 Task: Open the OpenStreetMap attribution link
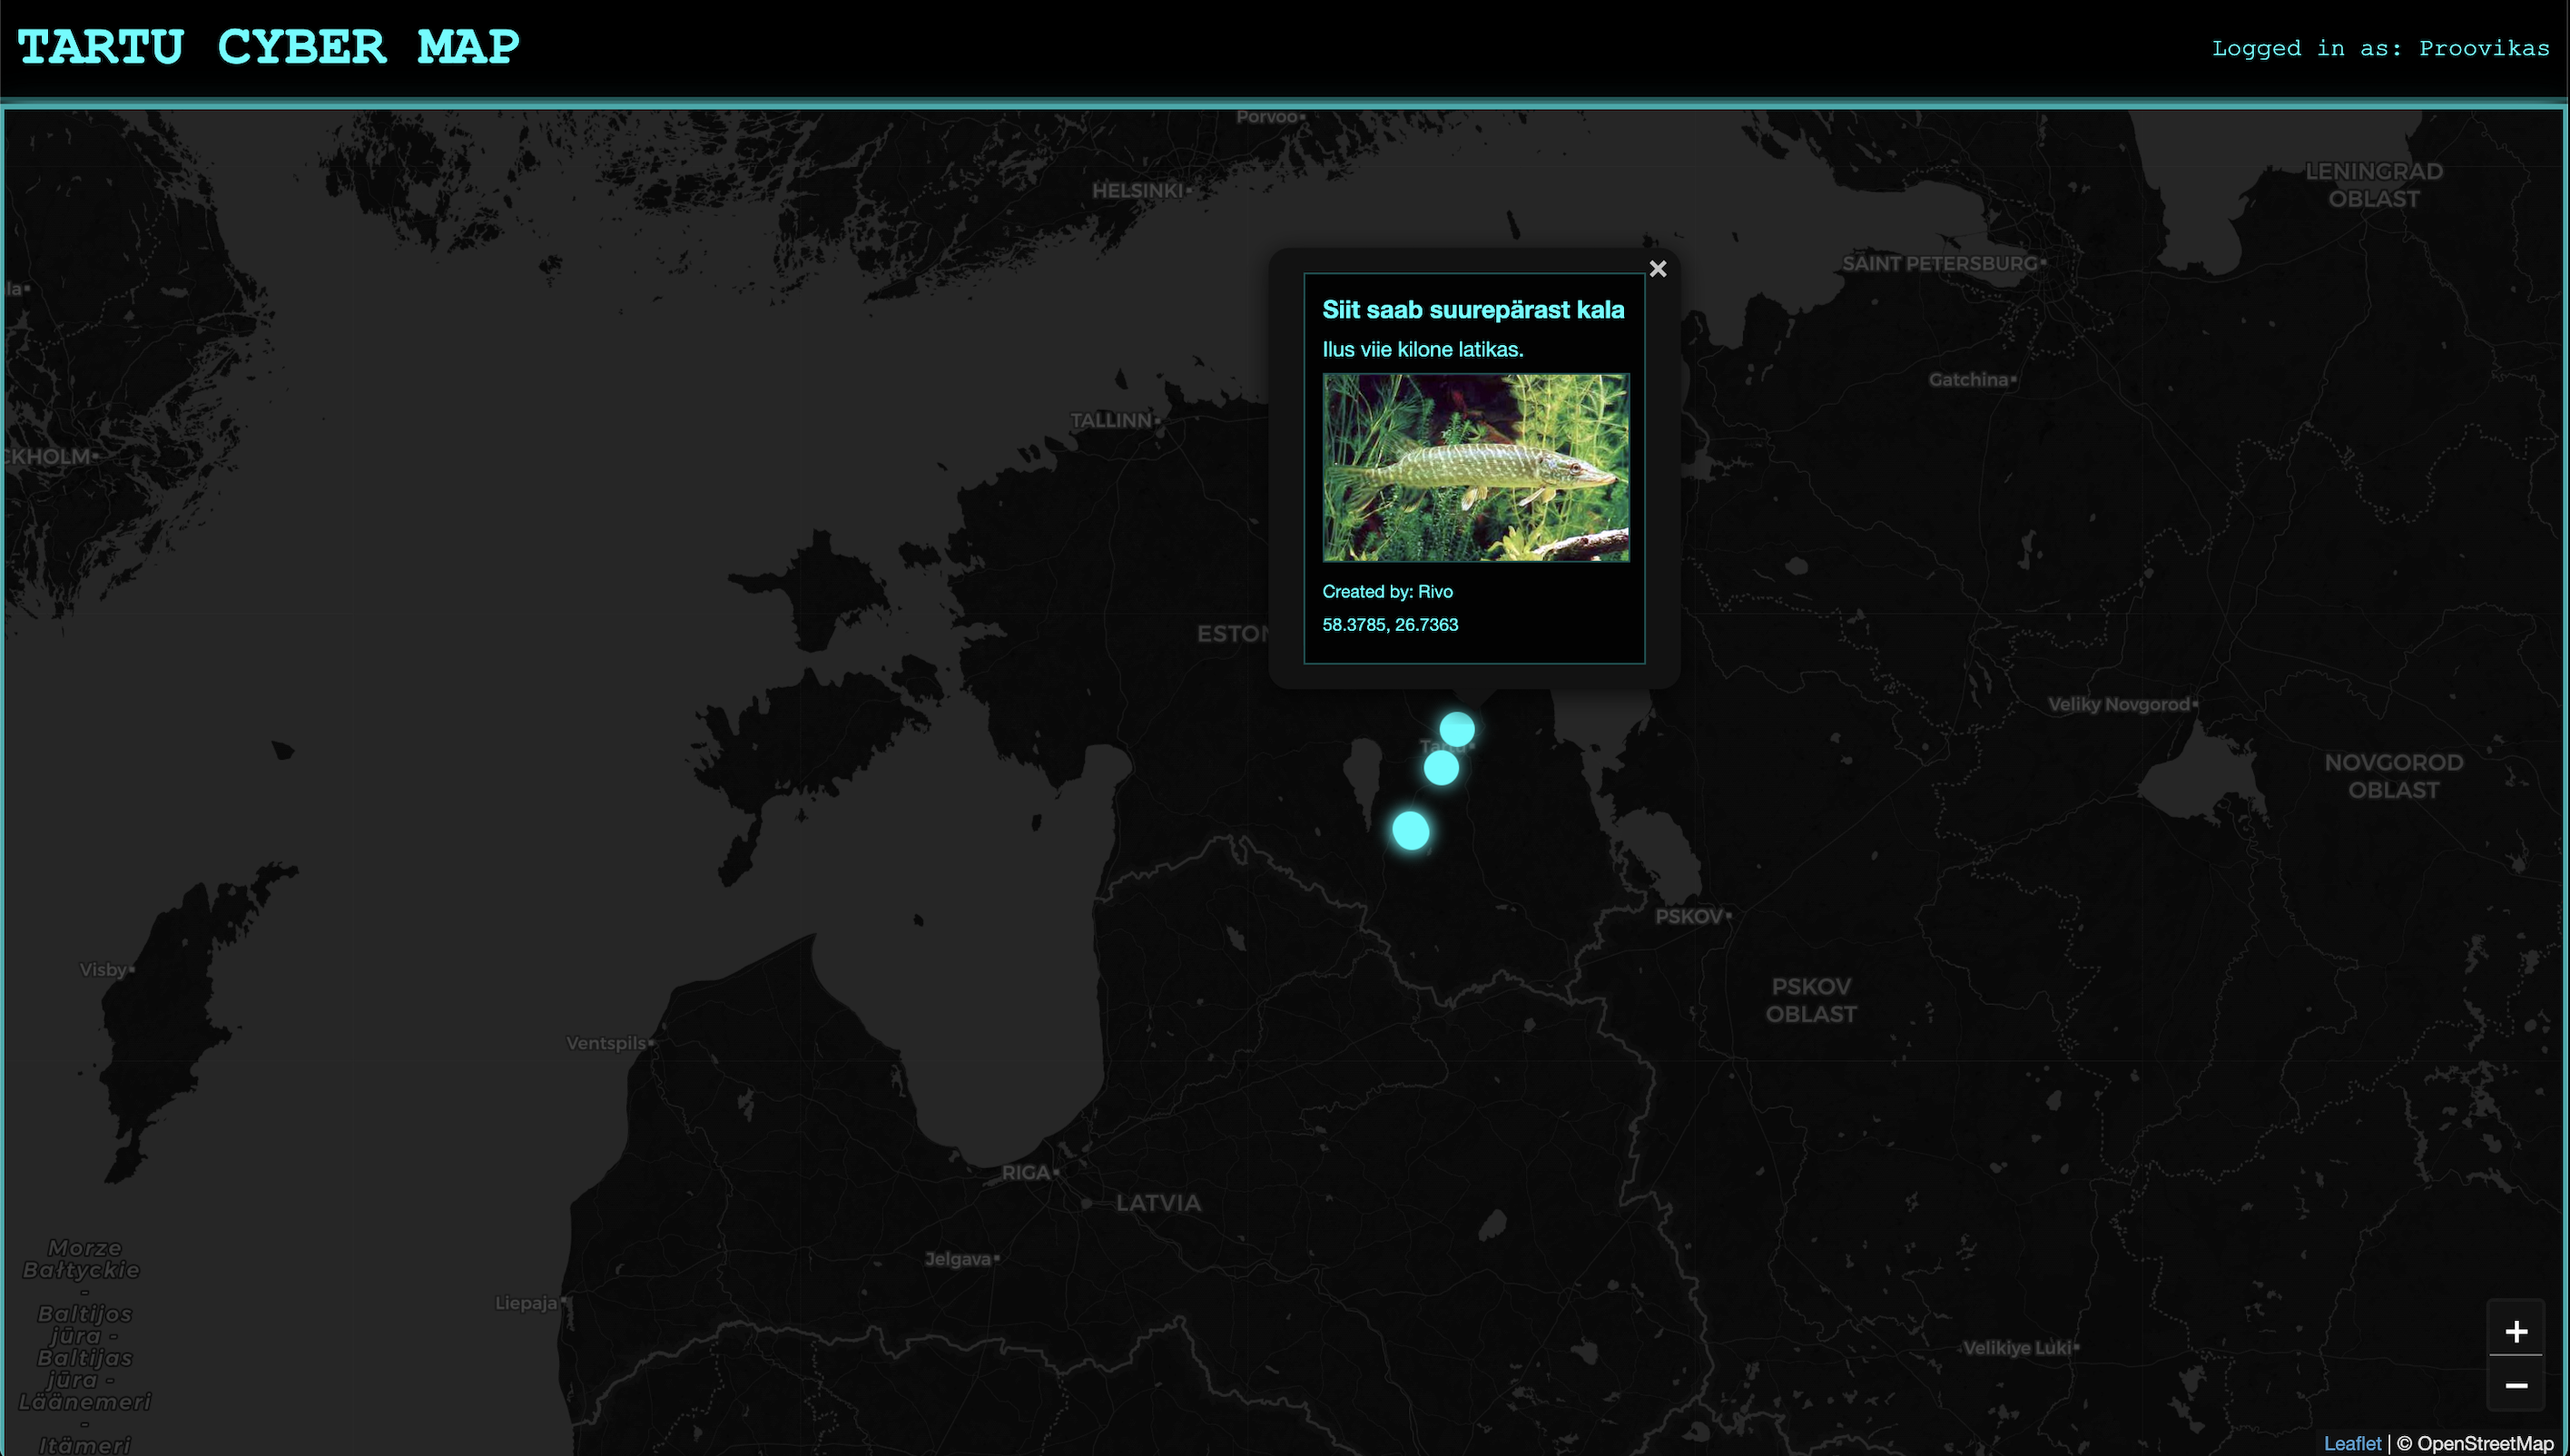pyautogui.click(x=2483, y=1443)
